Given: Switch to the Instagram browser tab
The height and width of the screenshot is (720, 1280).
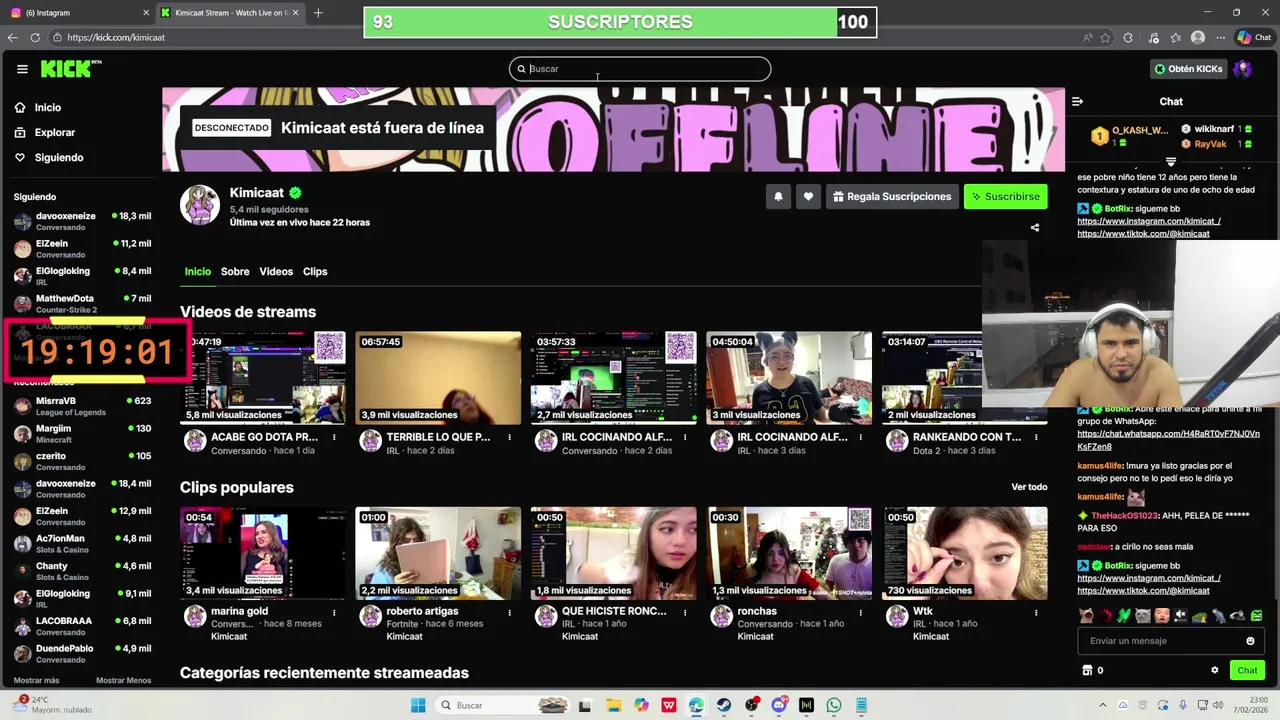Looking at the screenshot, I should coord(77,13).
